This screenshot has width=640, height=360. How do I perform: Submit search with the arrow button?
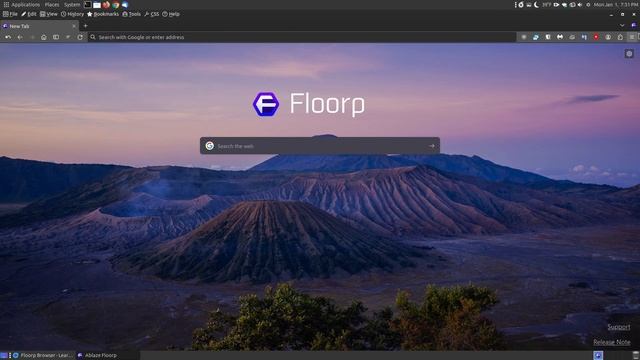point(432,146)
